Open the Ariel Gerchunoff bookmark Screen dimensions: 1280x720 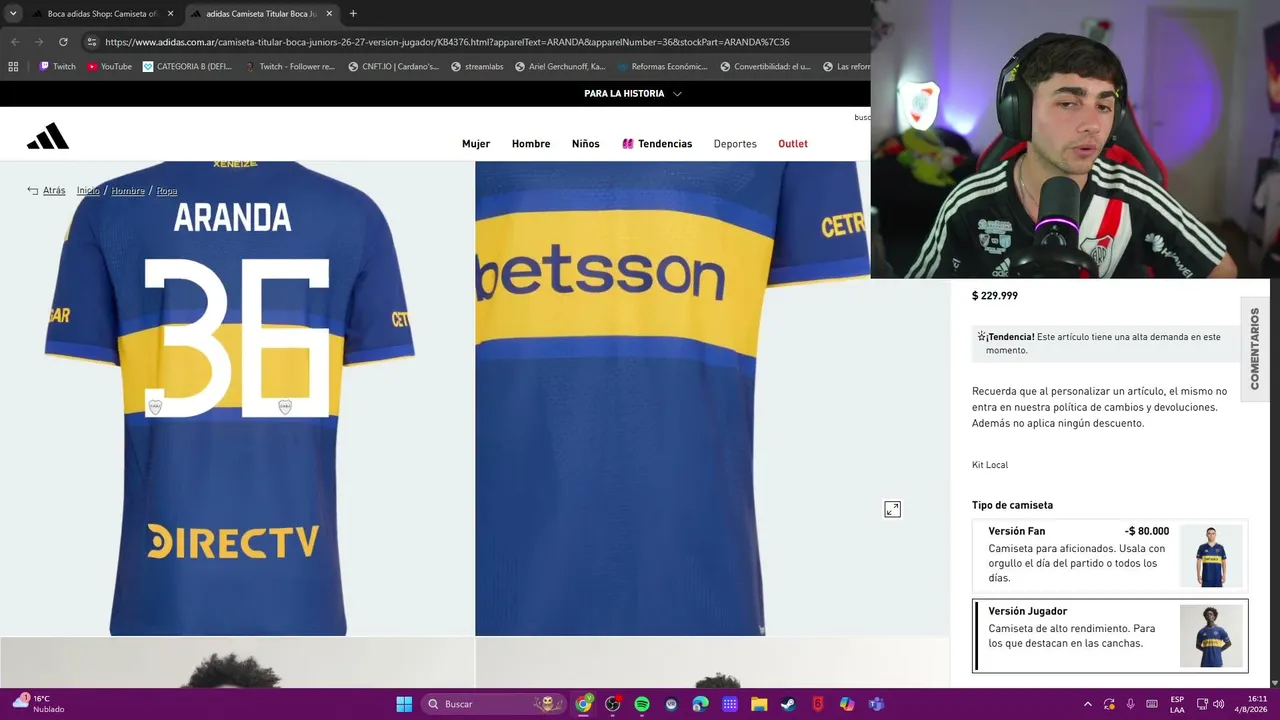click(560, 67)
